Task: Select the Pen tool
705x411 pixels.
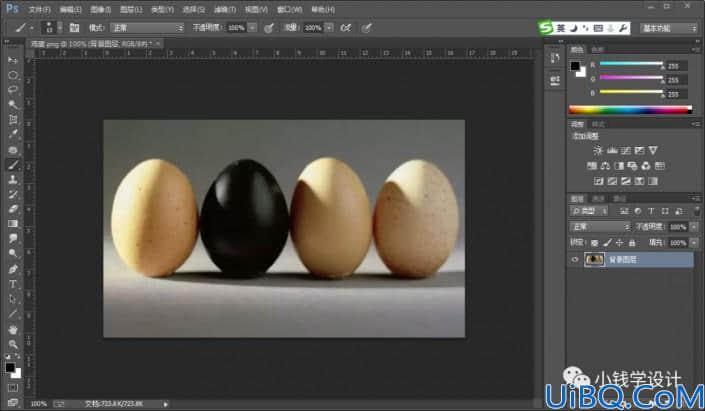Action: click(x=13, y=269)
